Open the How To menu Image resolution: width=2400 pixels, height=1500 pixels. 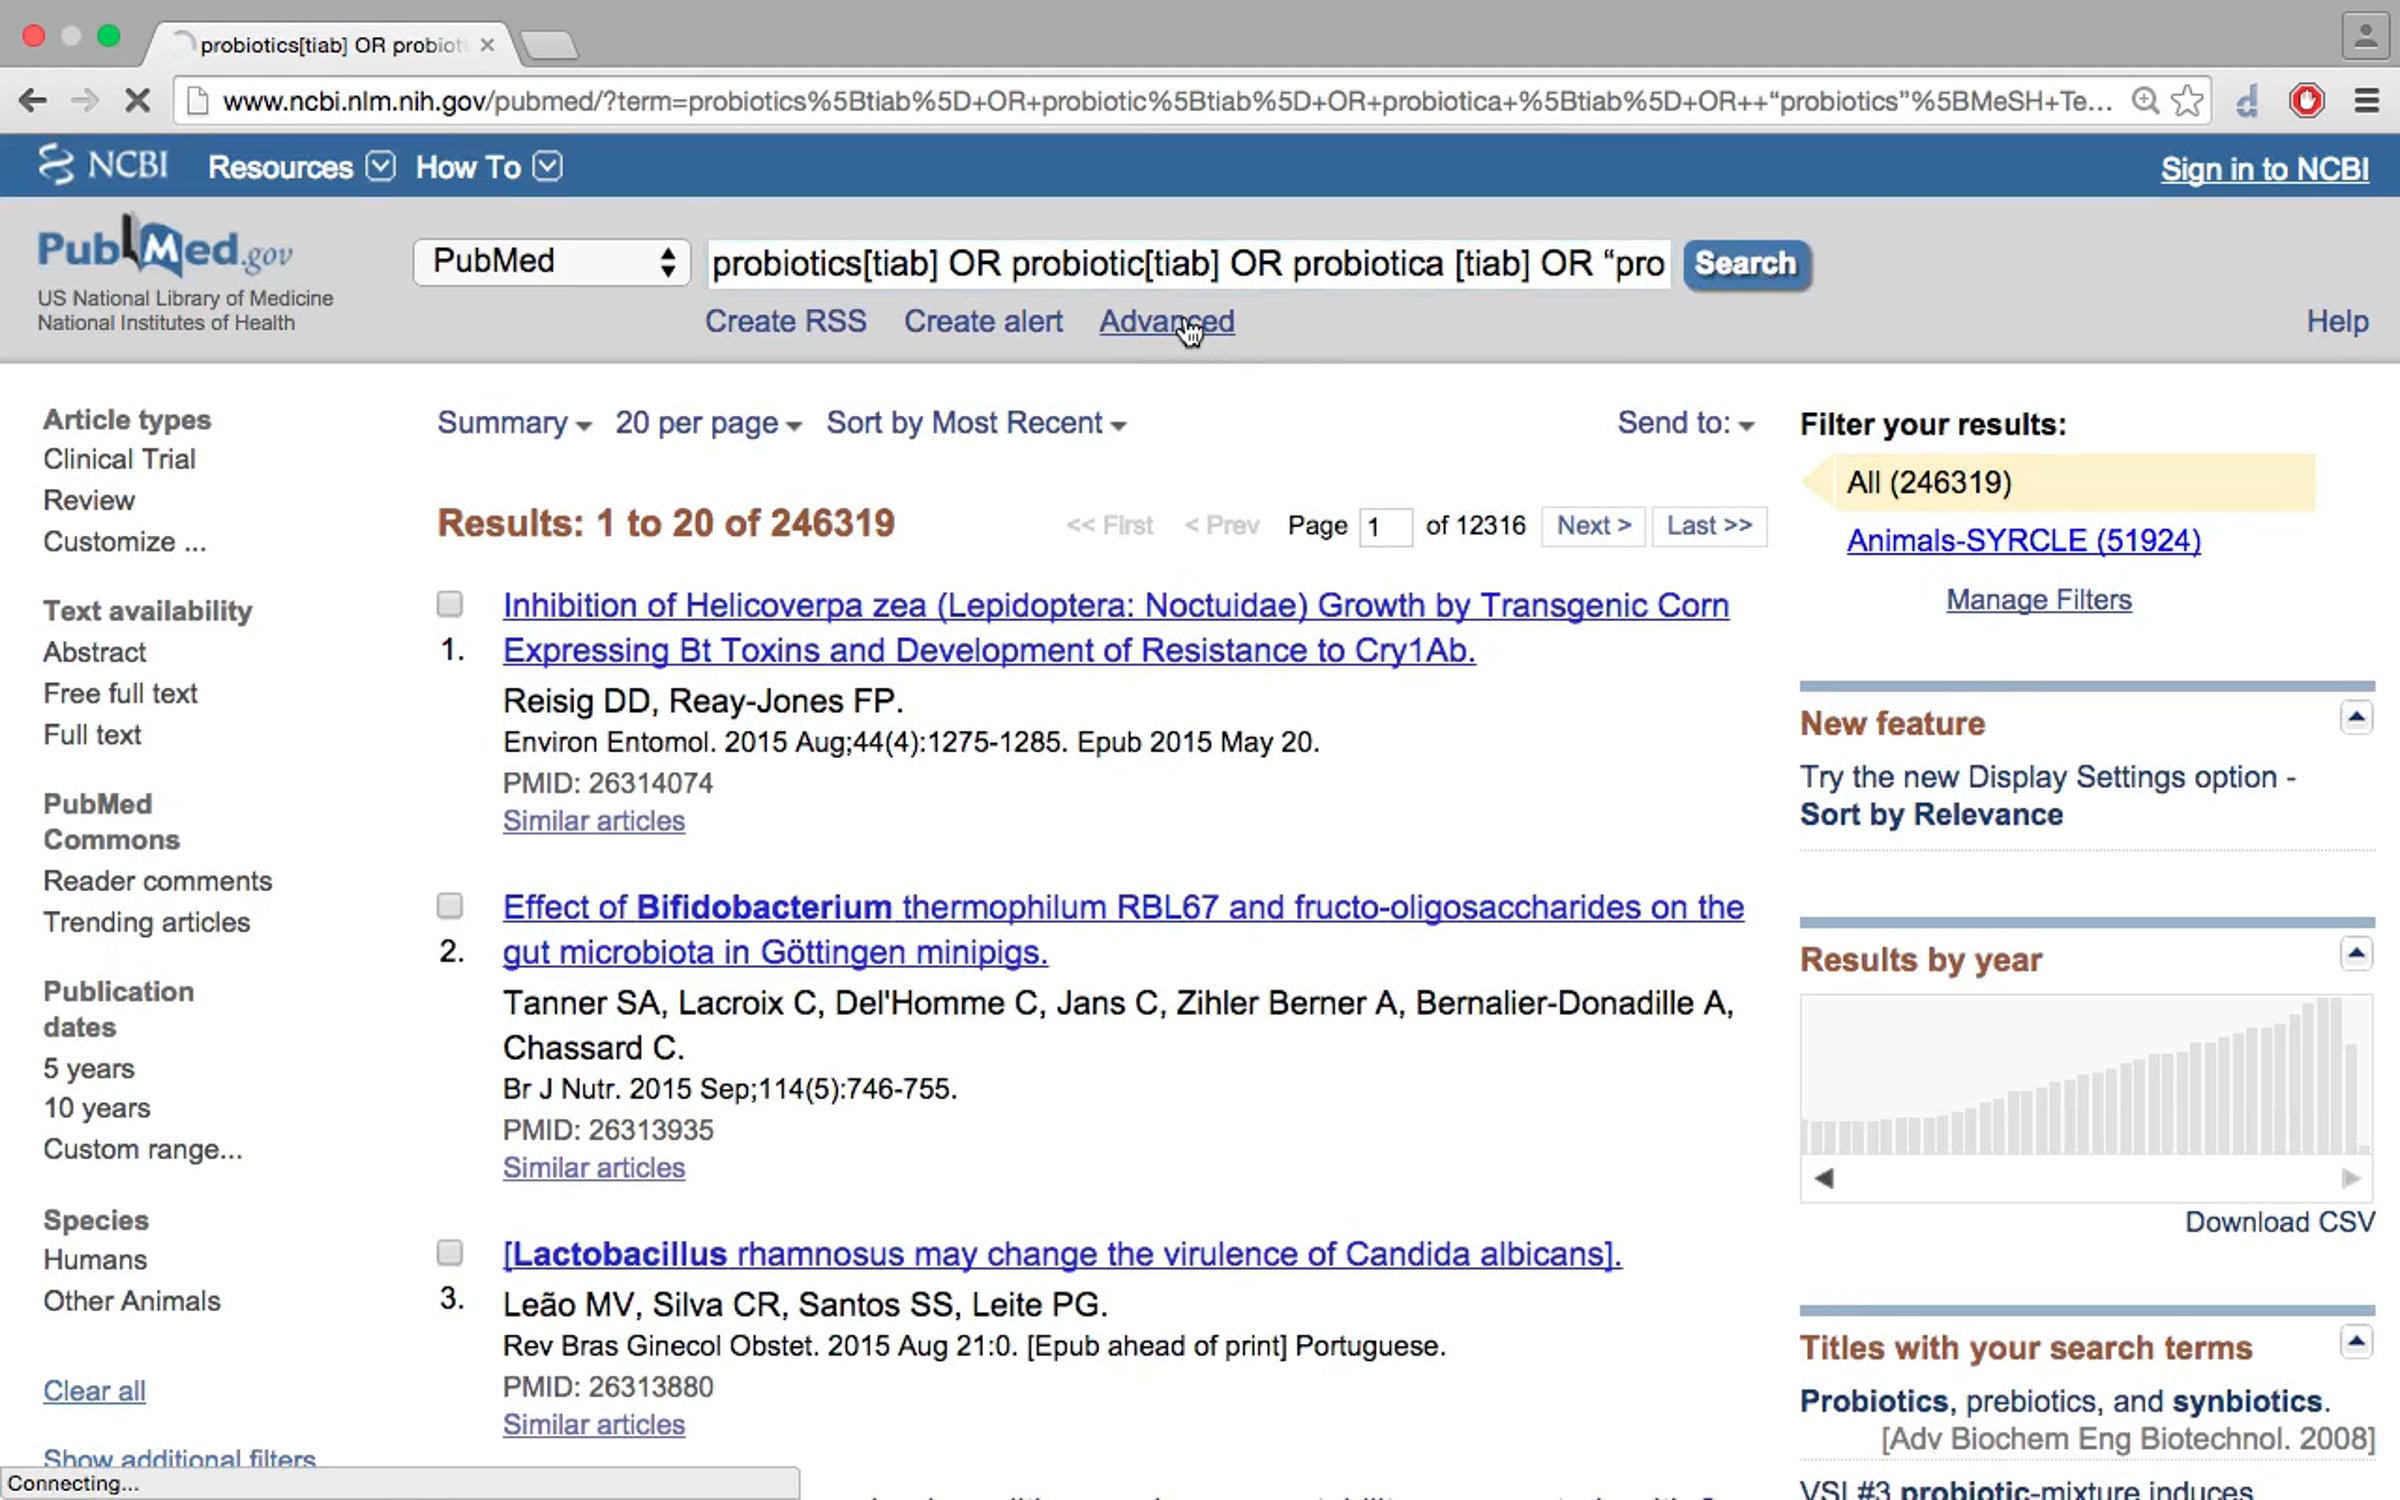pyautogui.click(x=488, y=167)
